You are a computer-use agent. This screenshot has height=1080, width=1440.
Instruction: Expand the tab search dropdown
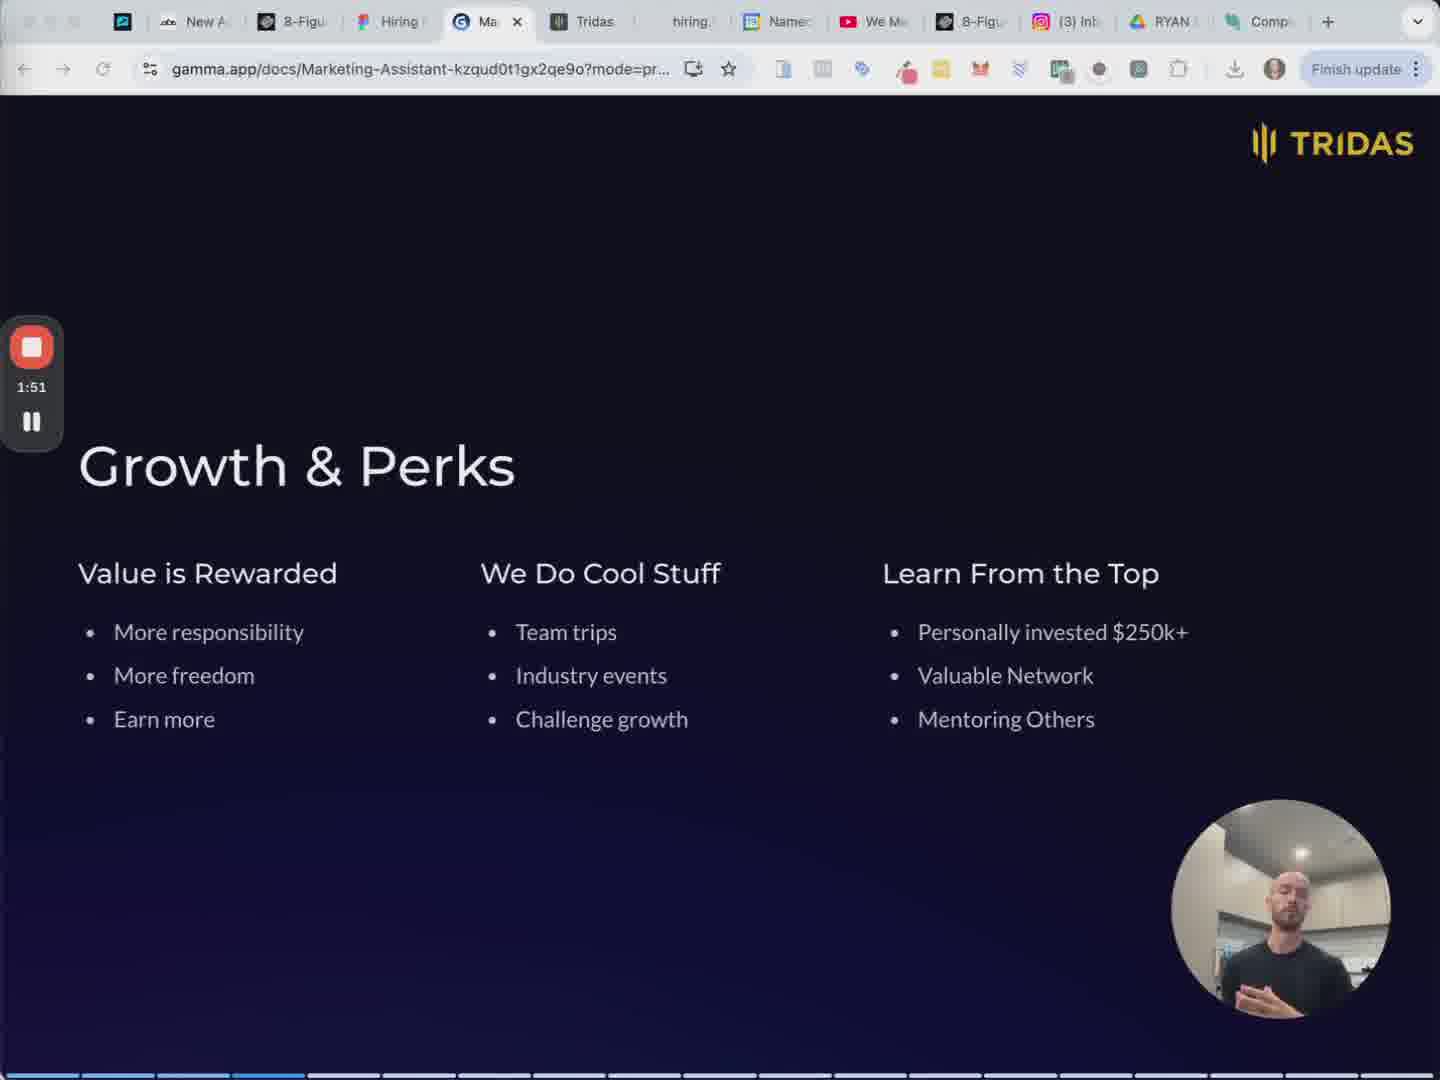click(1417, 21)
